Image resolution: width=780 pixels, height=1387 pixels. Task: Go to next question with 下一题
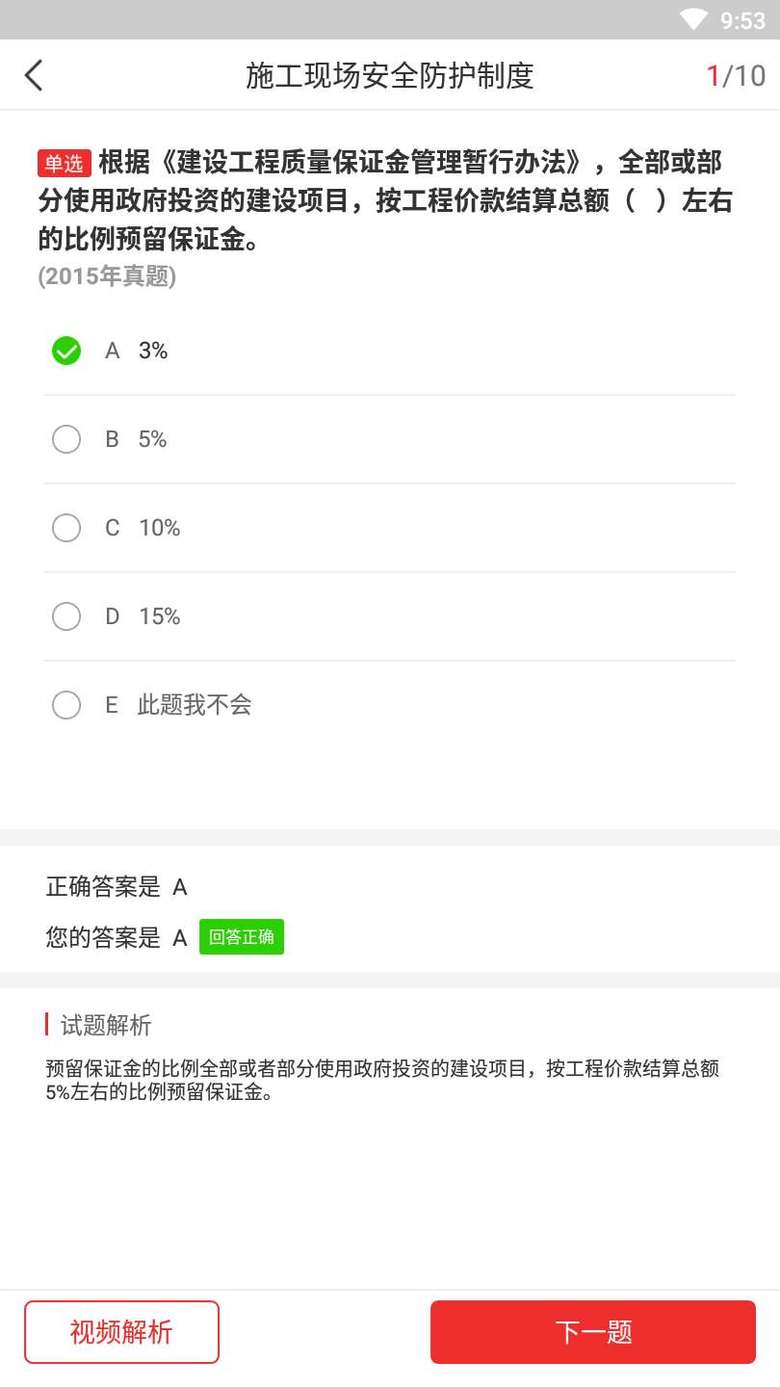[x=593, y=1331]
